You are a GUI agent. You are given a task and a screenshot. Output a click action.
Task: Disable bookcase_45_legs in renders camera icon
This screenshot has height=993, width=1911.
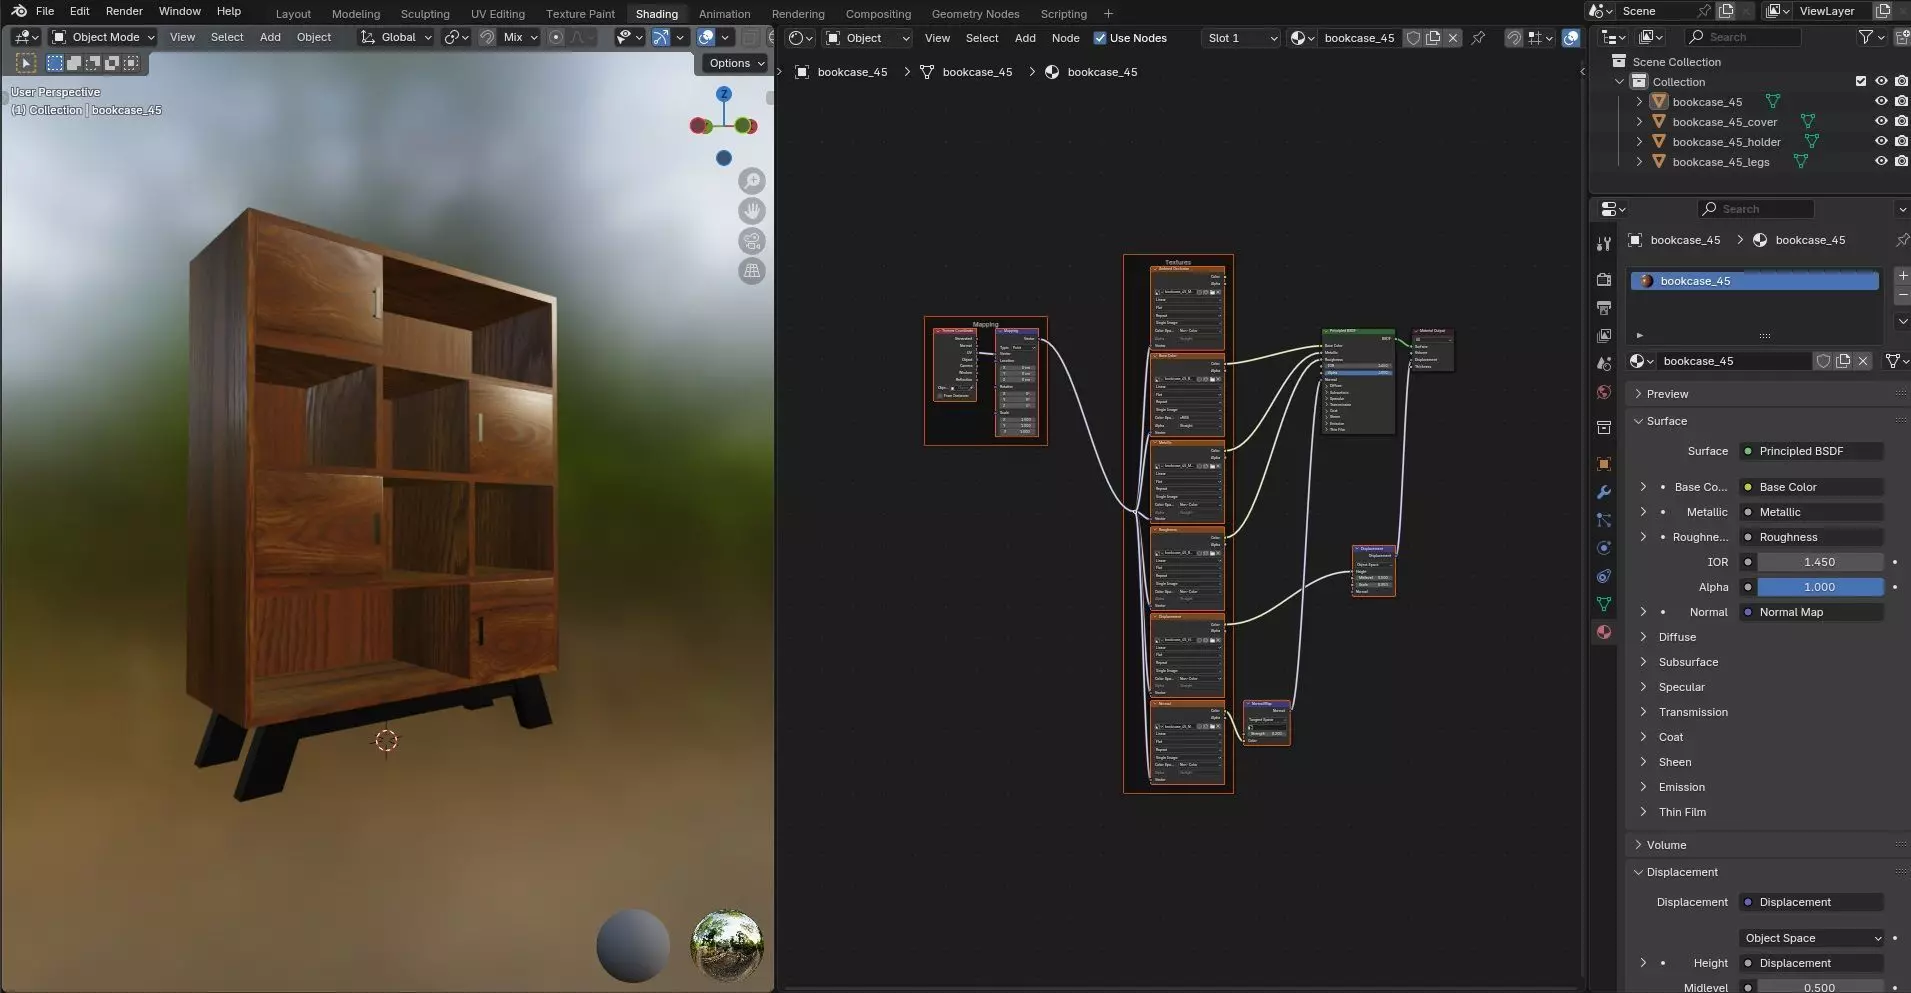(1901, 162)
